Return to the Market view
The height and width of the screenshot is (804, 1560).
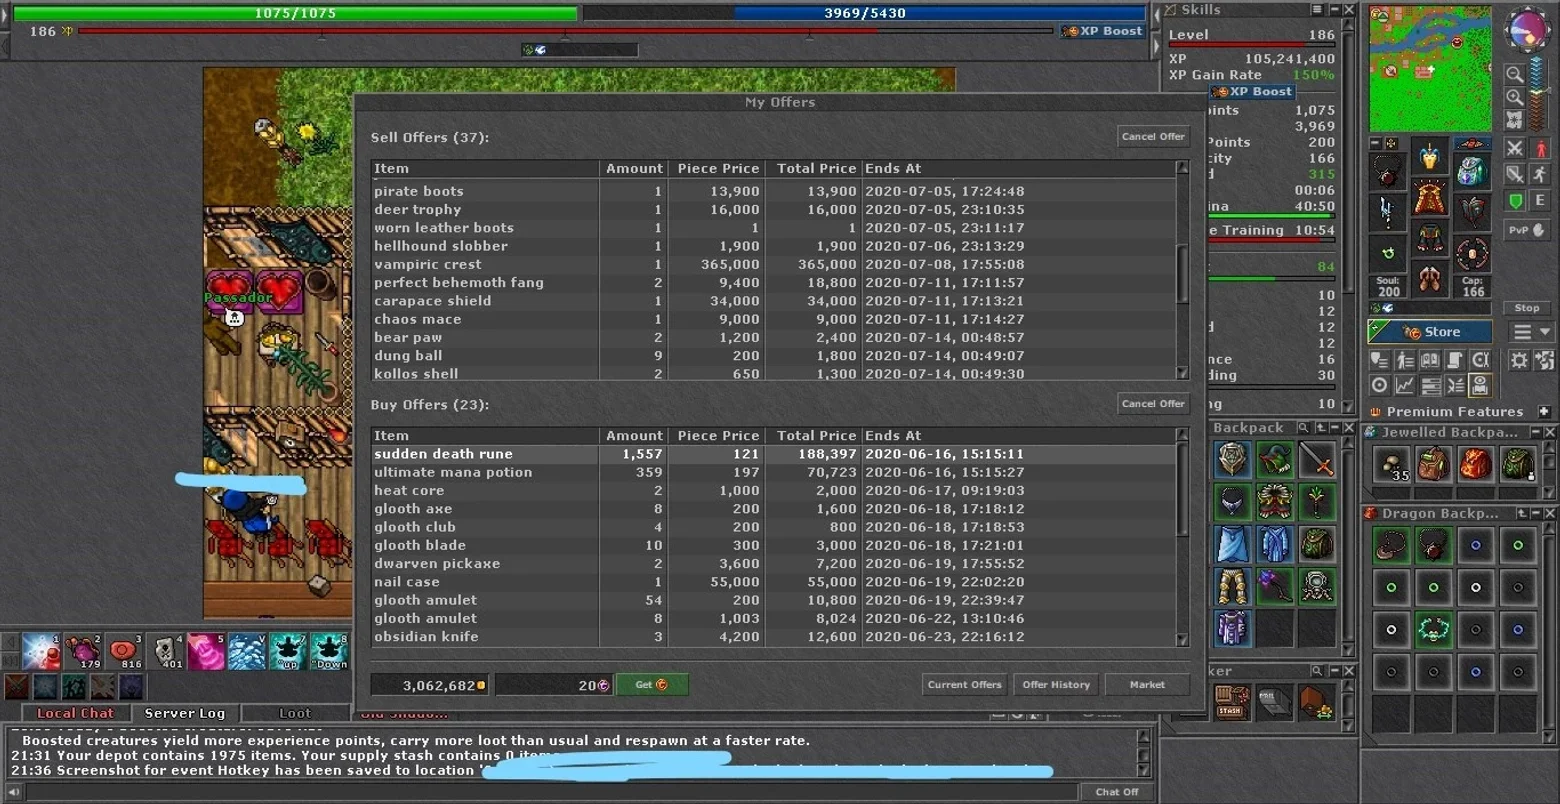coord(1147,685)
